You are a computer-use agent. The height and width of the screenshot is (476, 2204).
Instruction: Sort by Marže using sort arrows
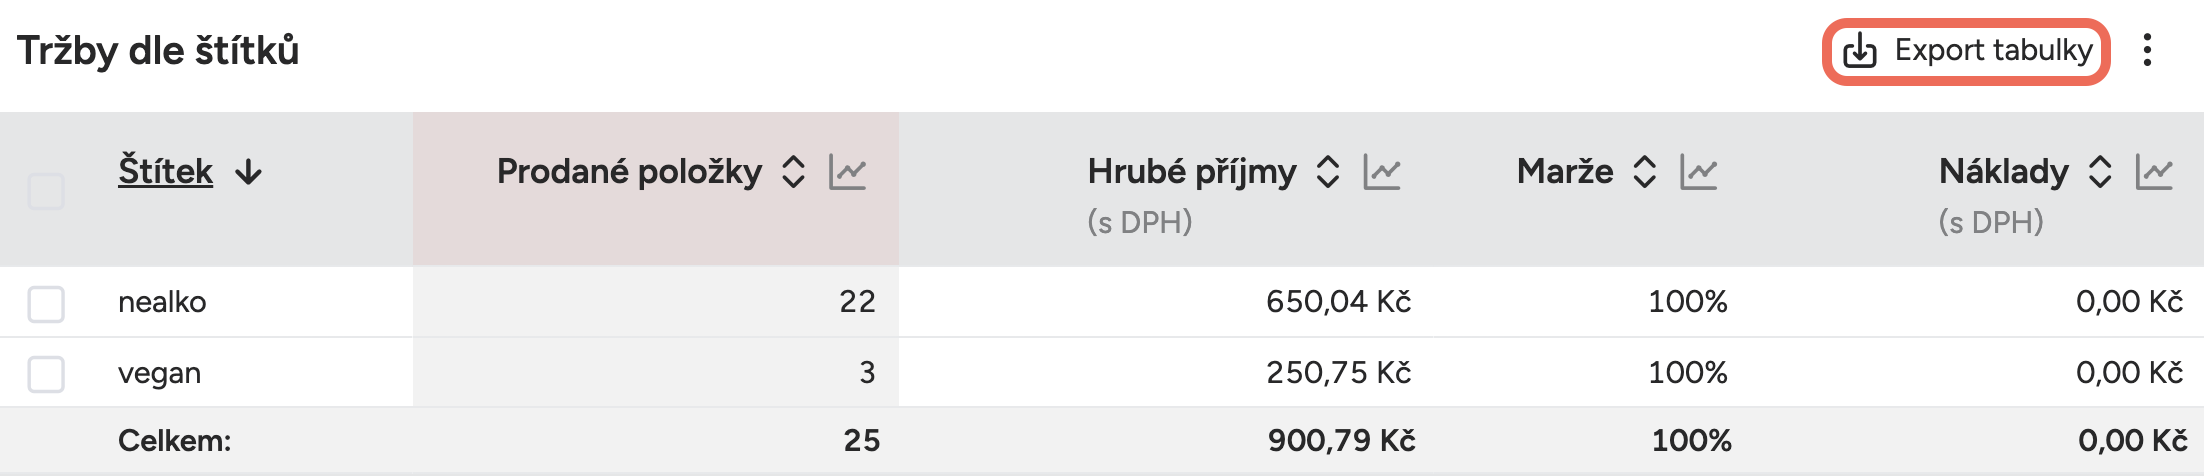pos(1644,172)
